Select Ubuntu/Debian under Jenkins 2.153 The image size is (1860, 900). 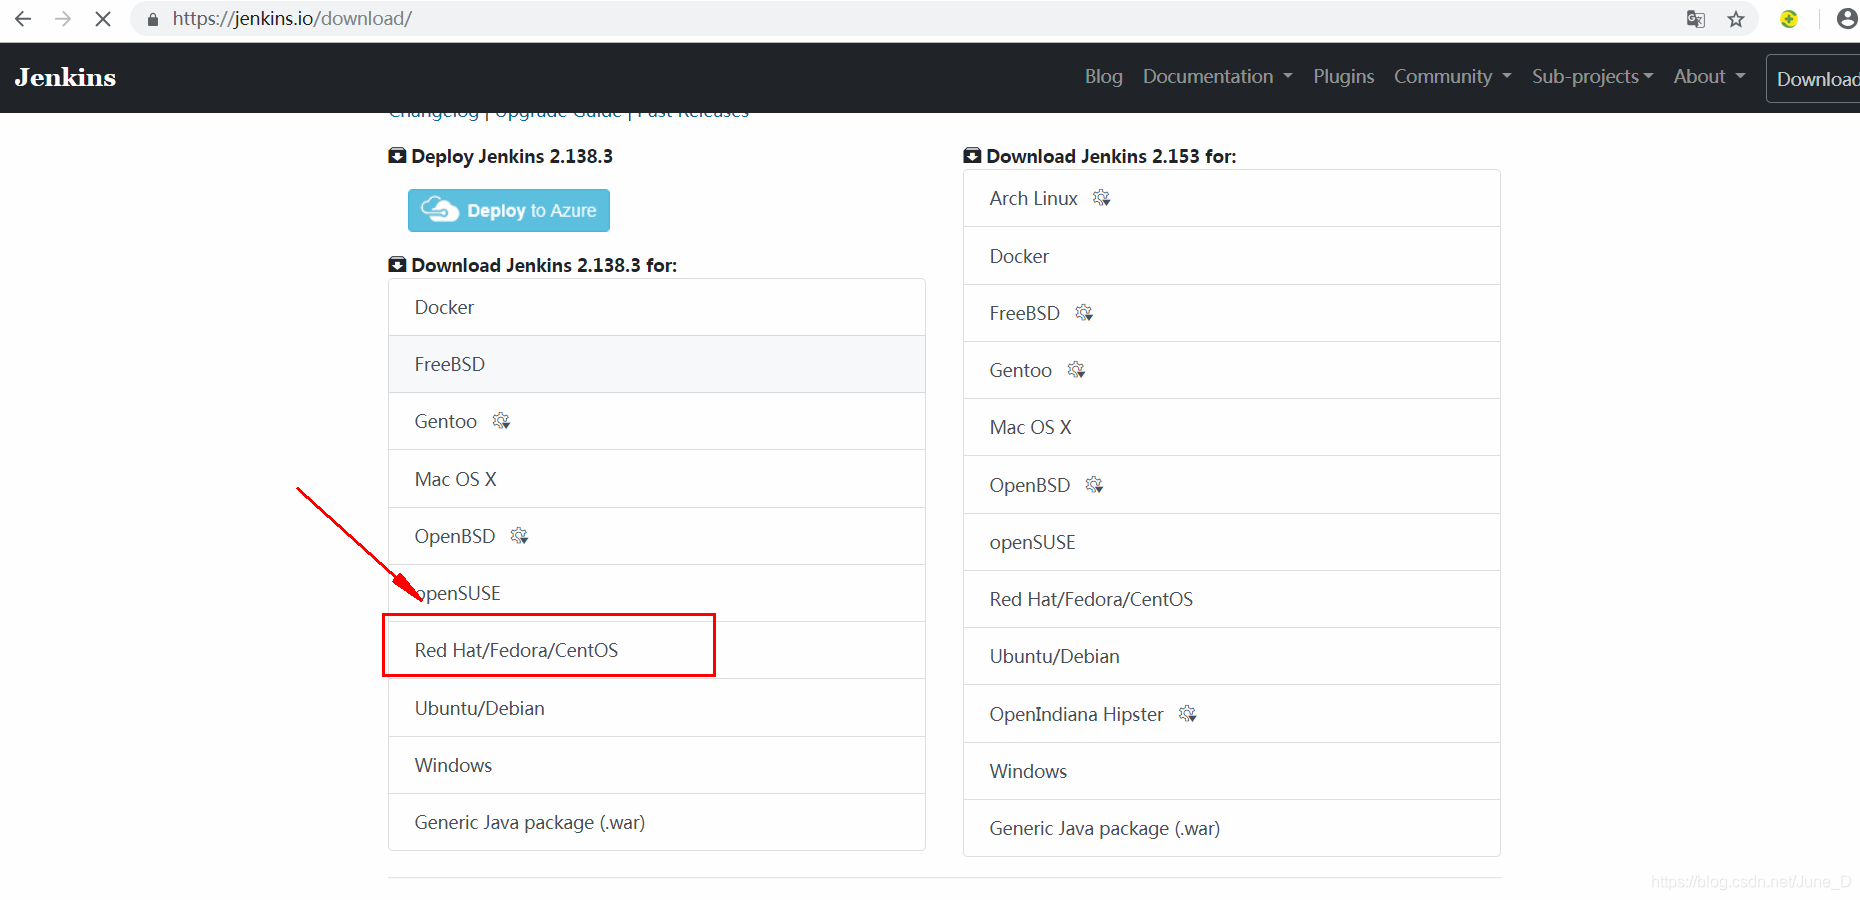coord(1232,656)
